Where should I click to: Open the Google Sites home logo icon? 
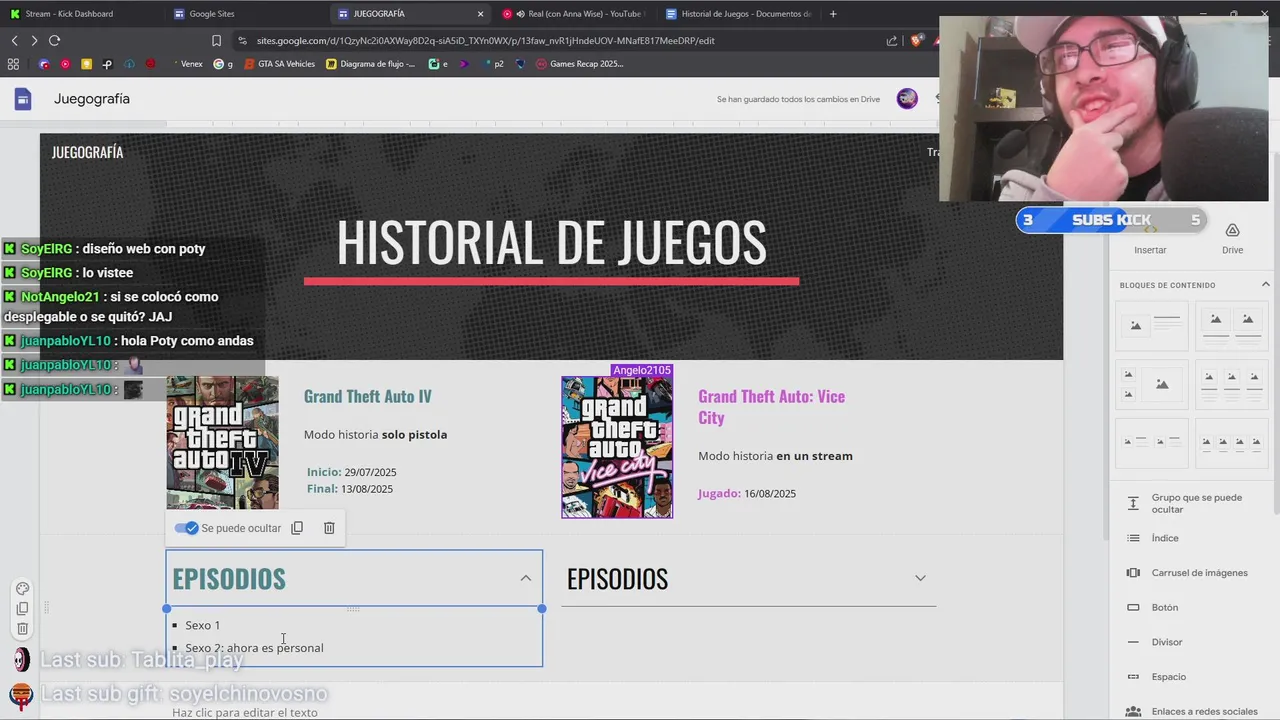coord(23,99)
